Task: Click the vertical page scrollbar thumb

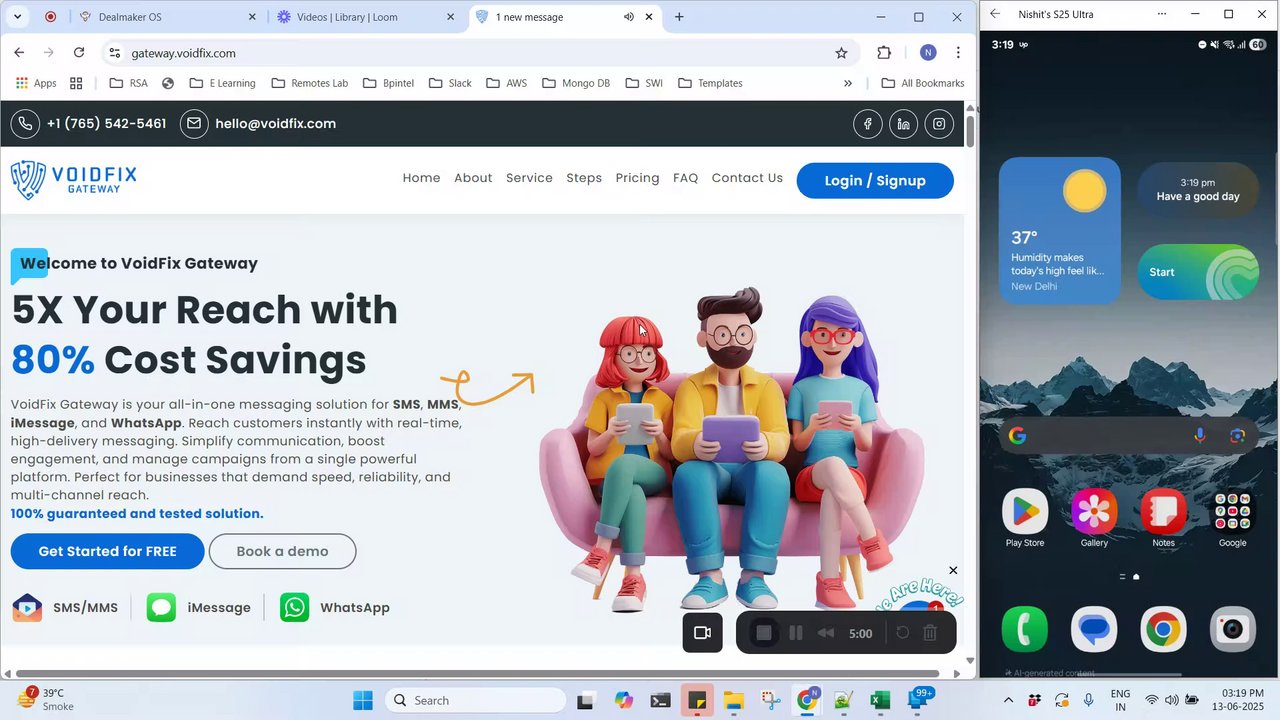Action: [x=970, y=130]
